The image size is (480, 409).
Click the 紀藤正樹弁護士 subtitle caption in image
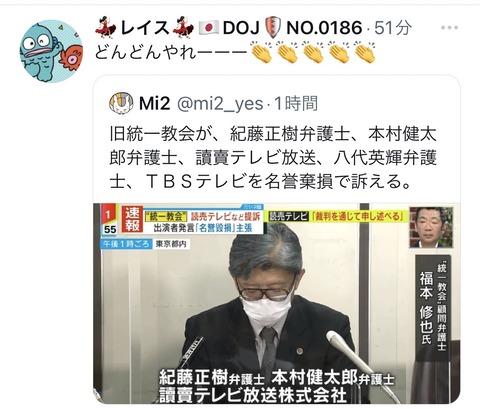211,378
